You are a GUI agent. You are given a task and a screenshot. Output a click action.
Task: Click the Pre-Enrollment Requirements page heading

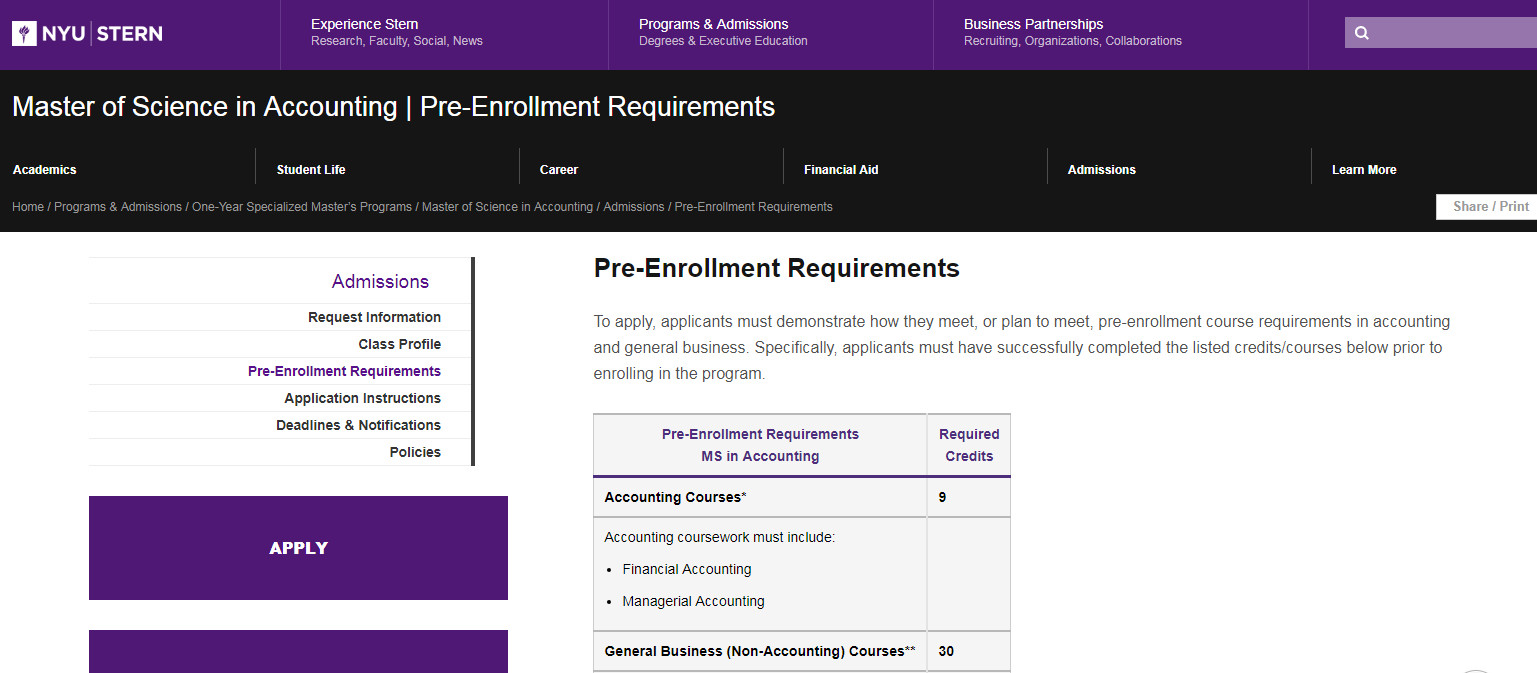[x=777, y=268]
